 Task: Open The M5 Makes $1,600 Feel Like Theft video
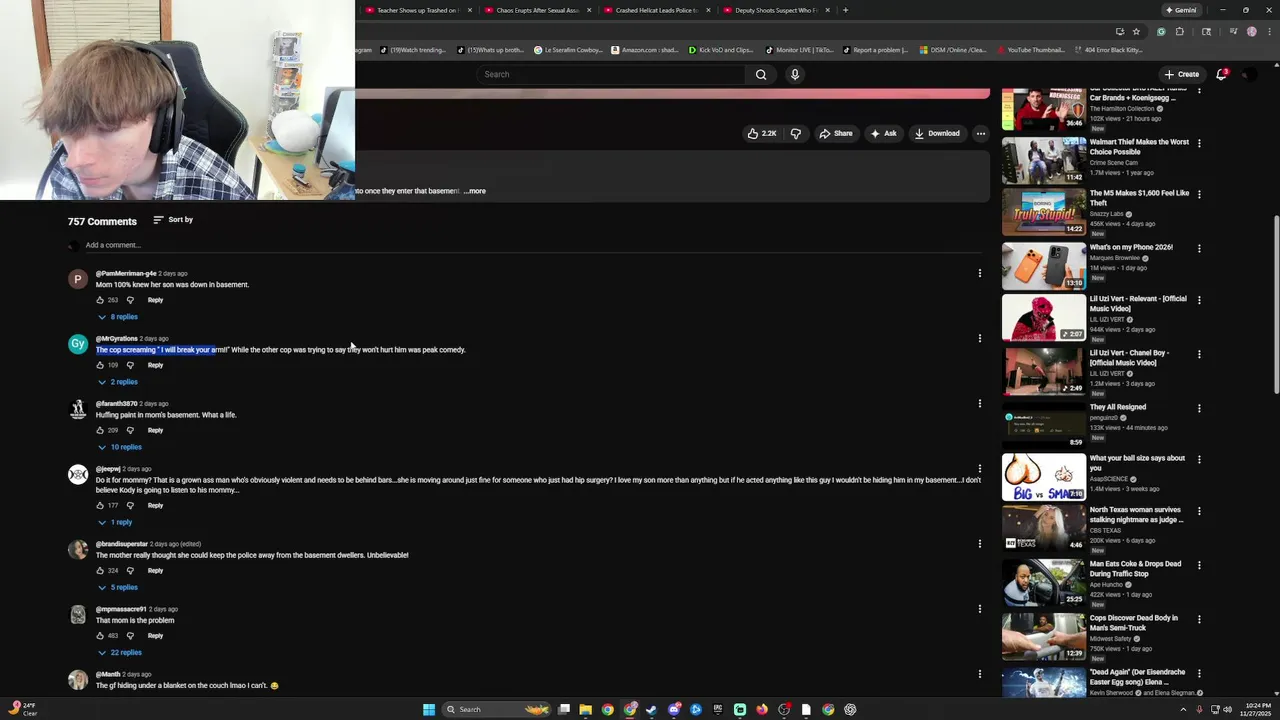tap(1139, 198)
